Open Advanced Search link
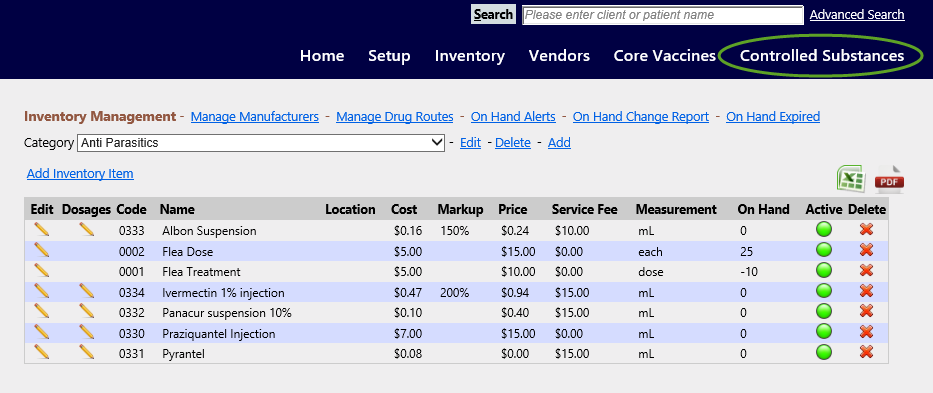Viewport: 933px width, 393px height. point(857,15)
